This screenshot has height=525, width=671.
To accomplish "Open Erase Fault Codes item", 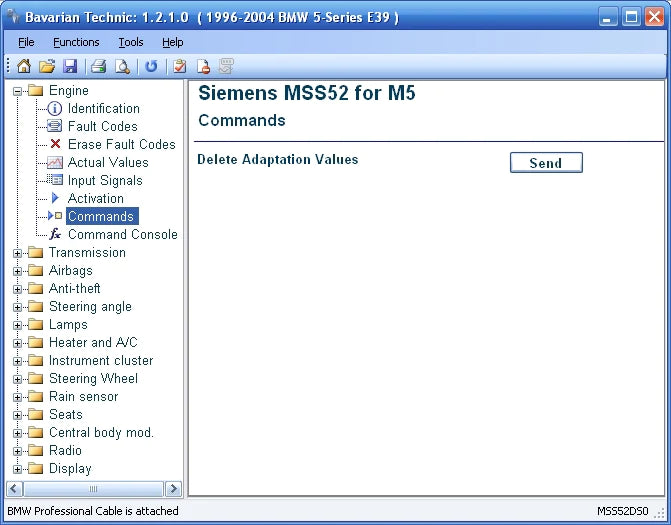I will coord(121,145).
